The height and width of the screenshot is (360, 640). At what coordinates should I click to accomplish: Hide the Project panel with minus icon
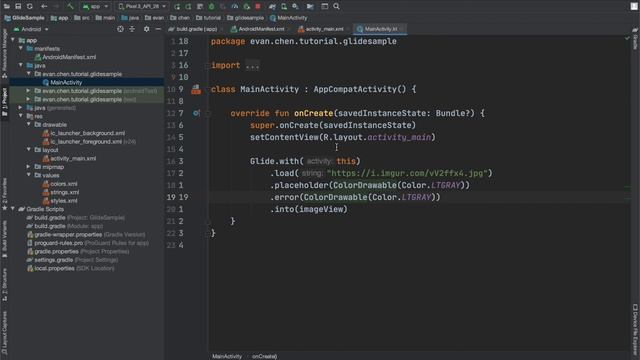click(x=158, y=29)
